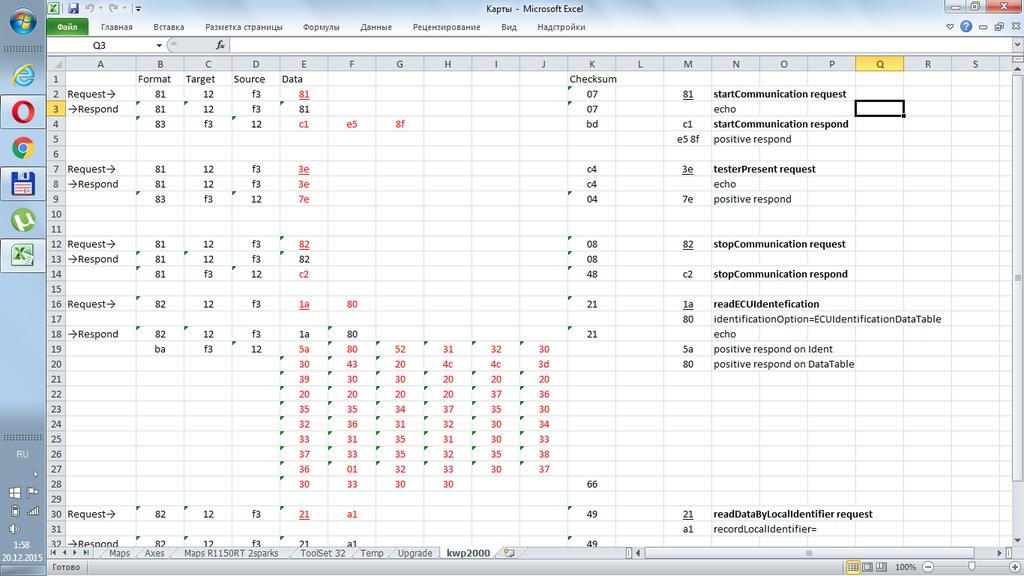Image resolution: width=1024 pixels, height=576 pixels.
Task: Open uTorrent from the taskbar
Action: [23, 220]
